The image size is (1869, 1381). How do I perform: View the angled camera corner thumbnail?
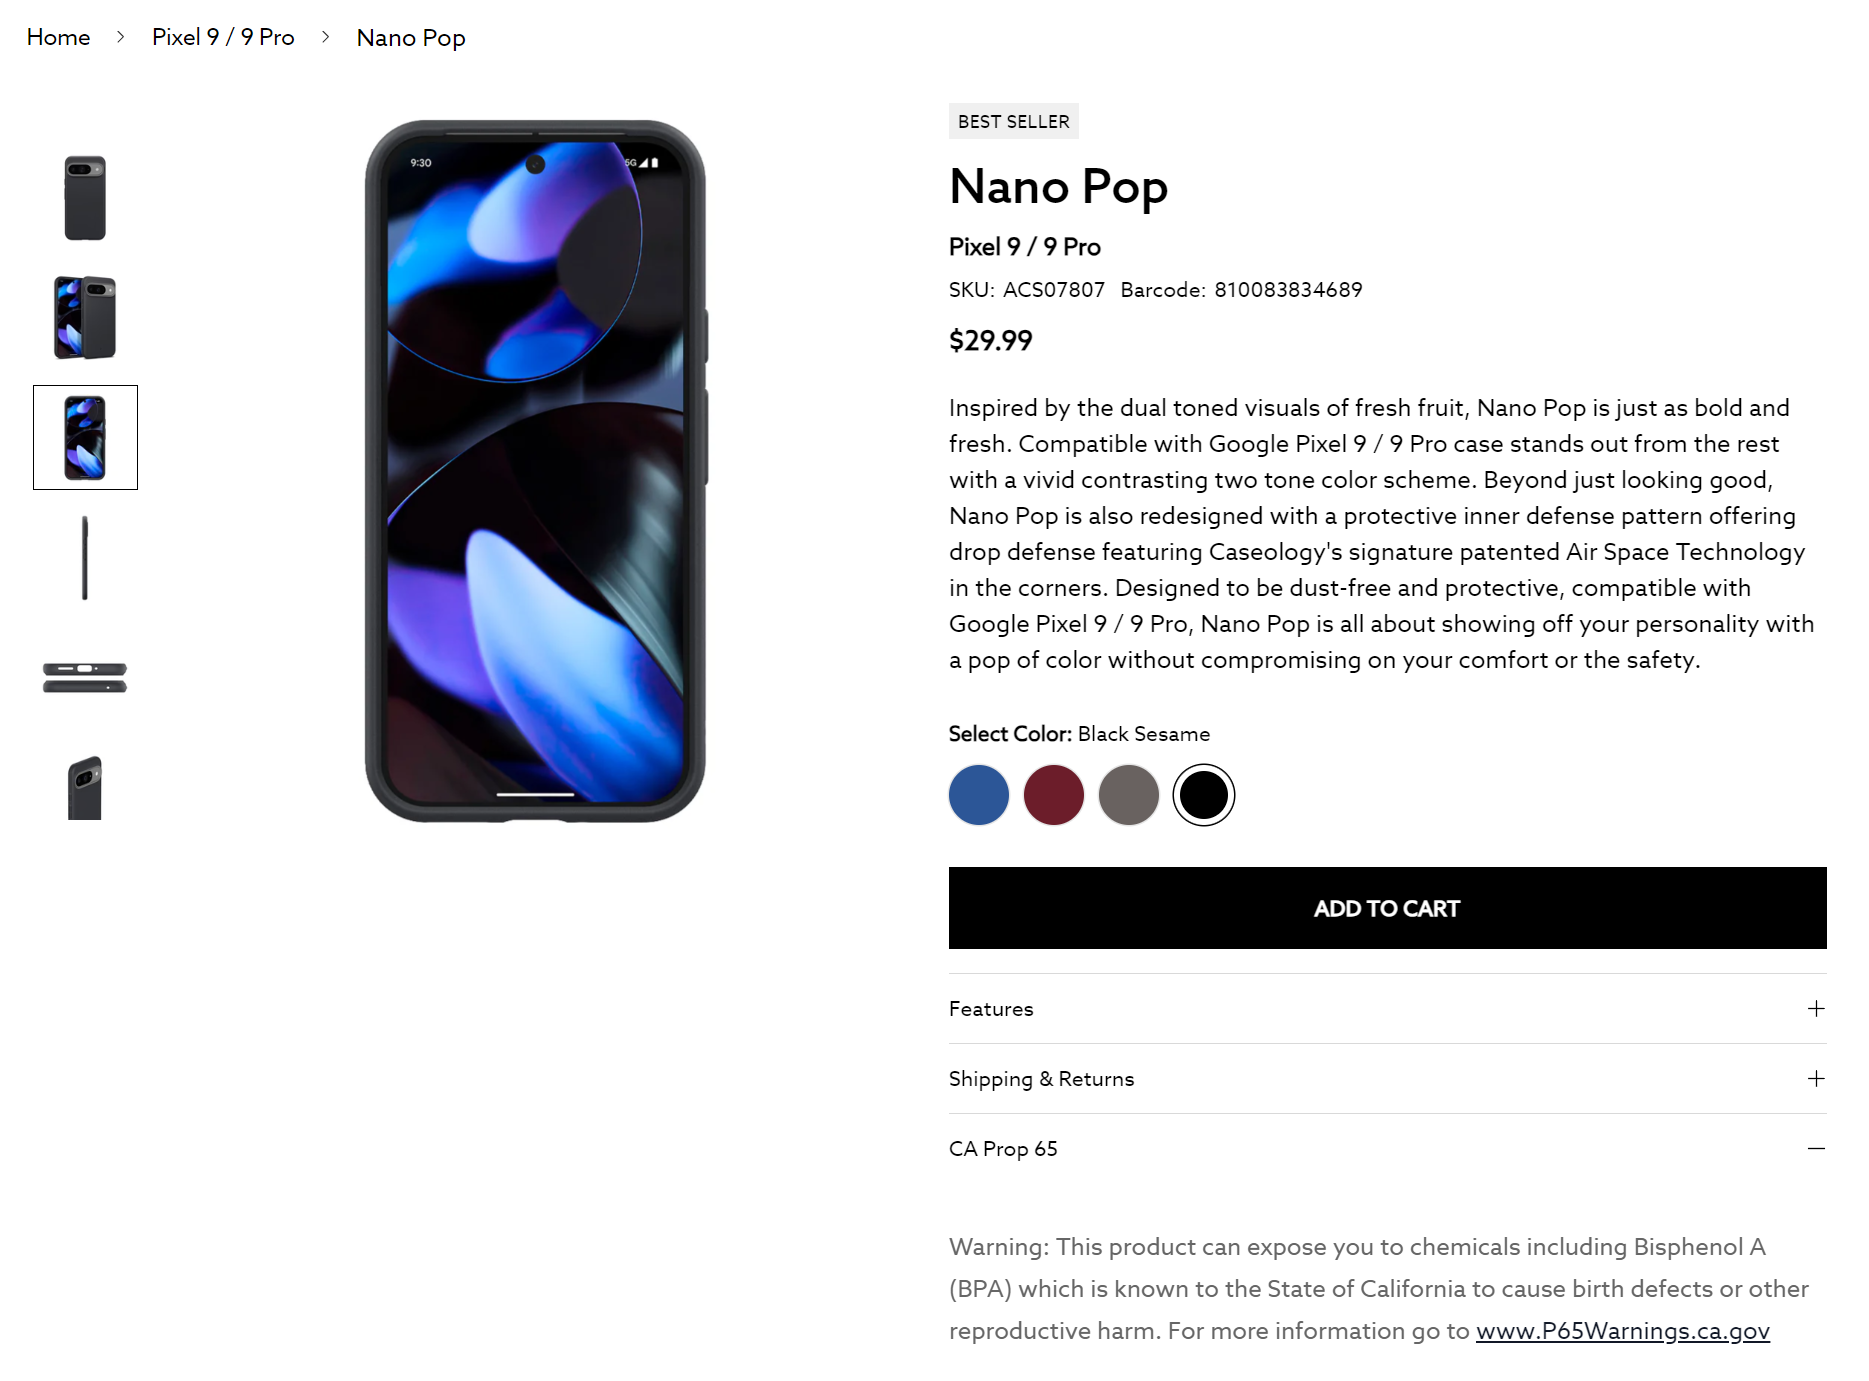(x=85, y=788)
